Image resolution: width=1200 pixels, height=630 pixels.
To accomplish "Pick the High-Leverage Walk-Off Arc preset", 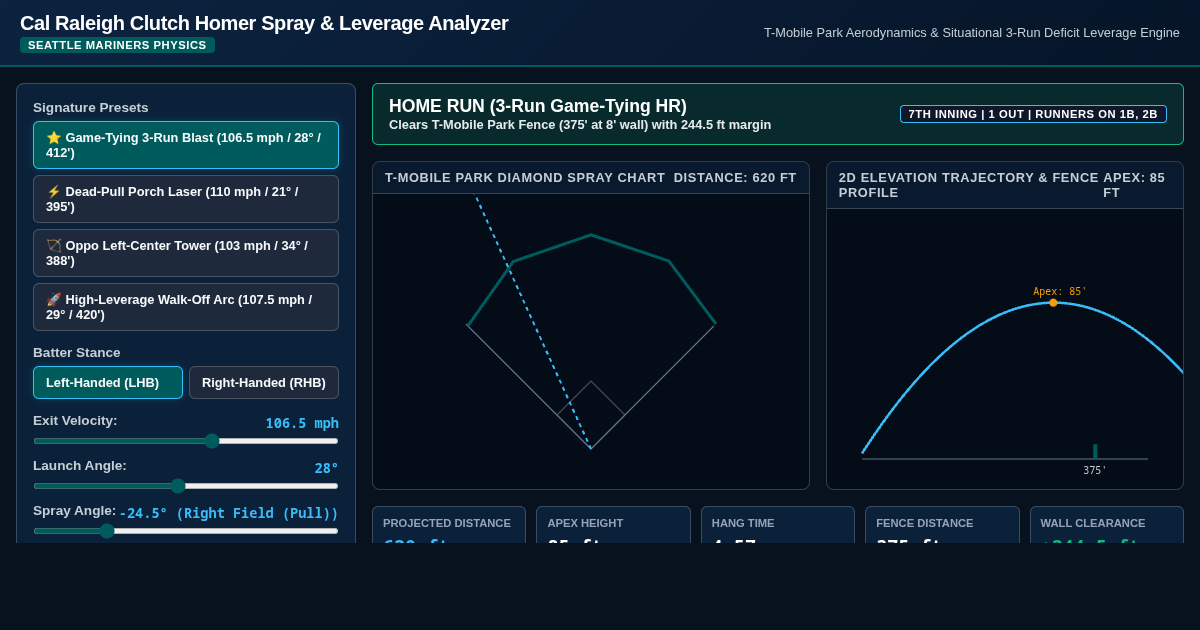I will point(186,307).
